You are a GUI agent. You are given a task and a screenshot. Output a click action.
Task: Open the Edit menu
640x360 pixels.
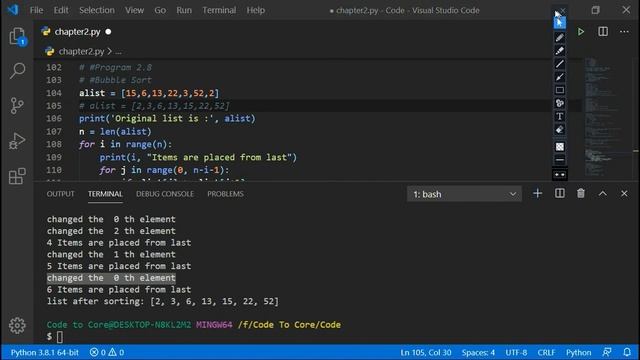61,10
